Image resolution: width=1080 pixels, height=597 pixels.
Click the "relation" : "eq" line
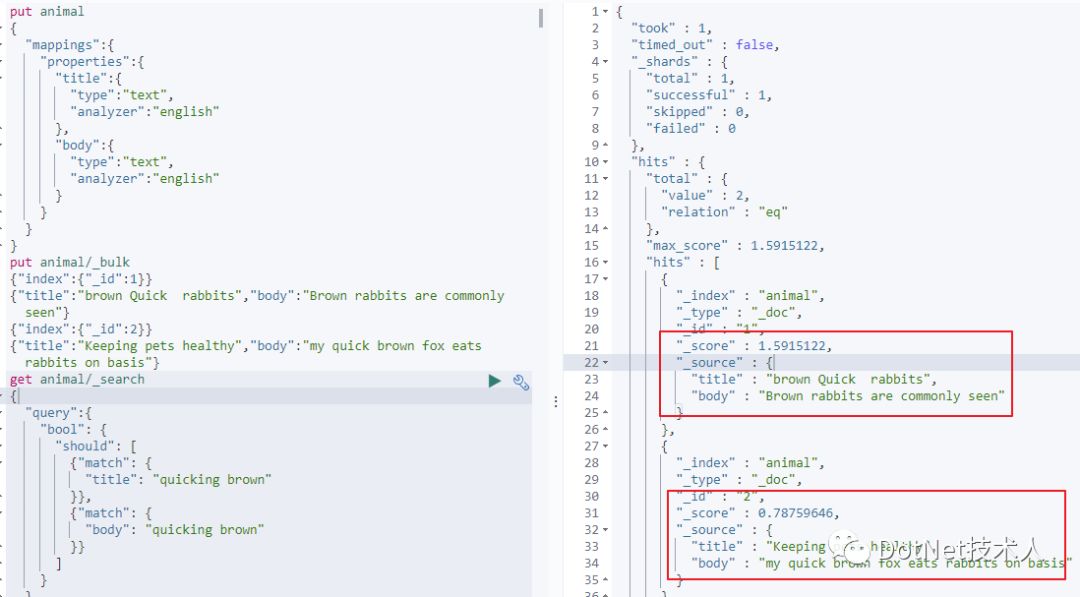pos(725,212)
